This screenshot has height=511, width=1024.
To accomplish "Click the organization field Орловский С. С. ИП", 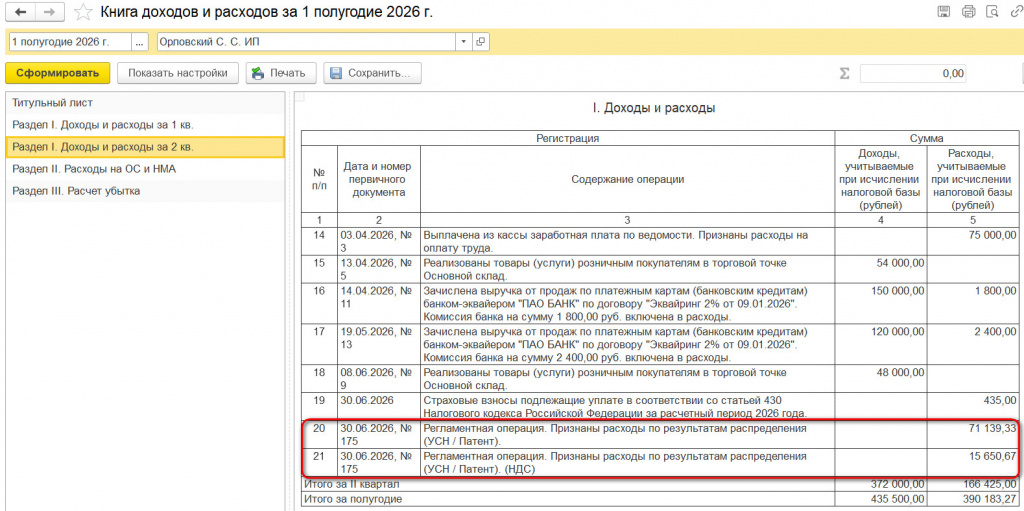I will pos(306,42).
